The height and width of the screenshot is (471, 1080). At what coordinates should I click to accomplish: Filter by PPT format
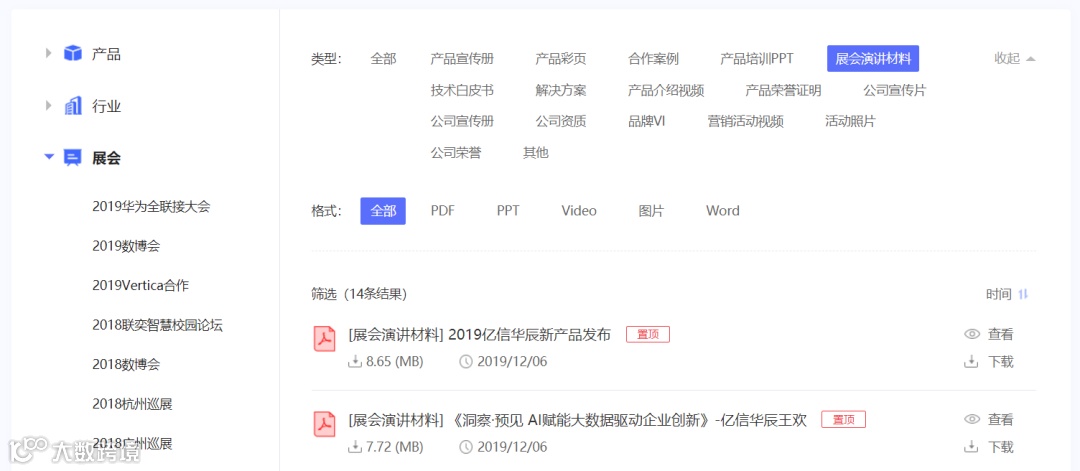pyautogui.click(x=508, y=211)
